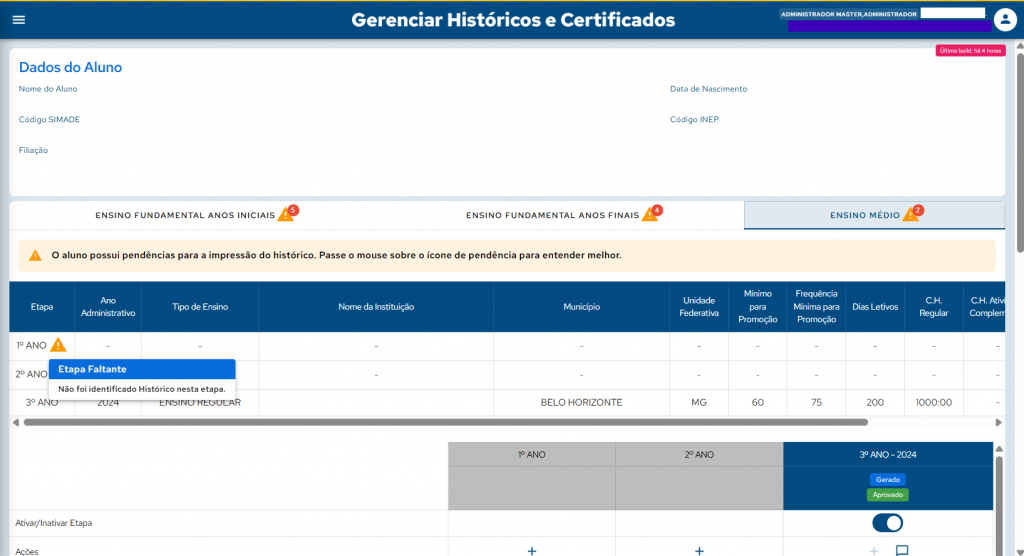
Task: Click the greyed plus icon under 3º ANO
Action: [875, 550]
